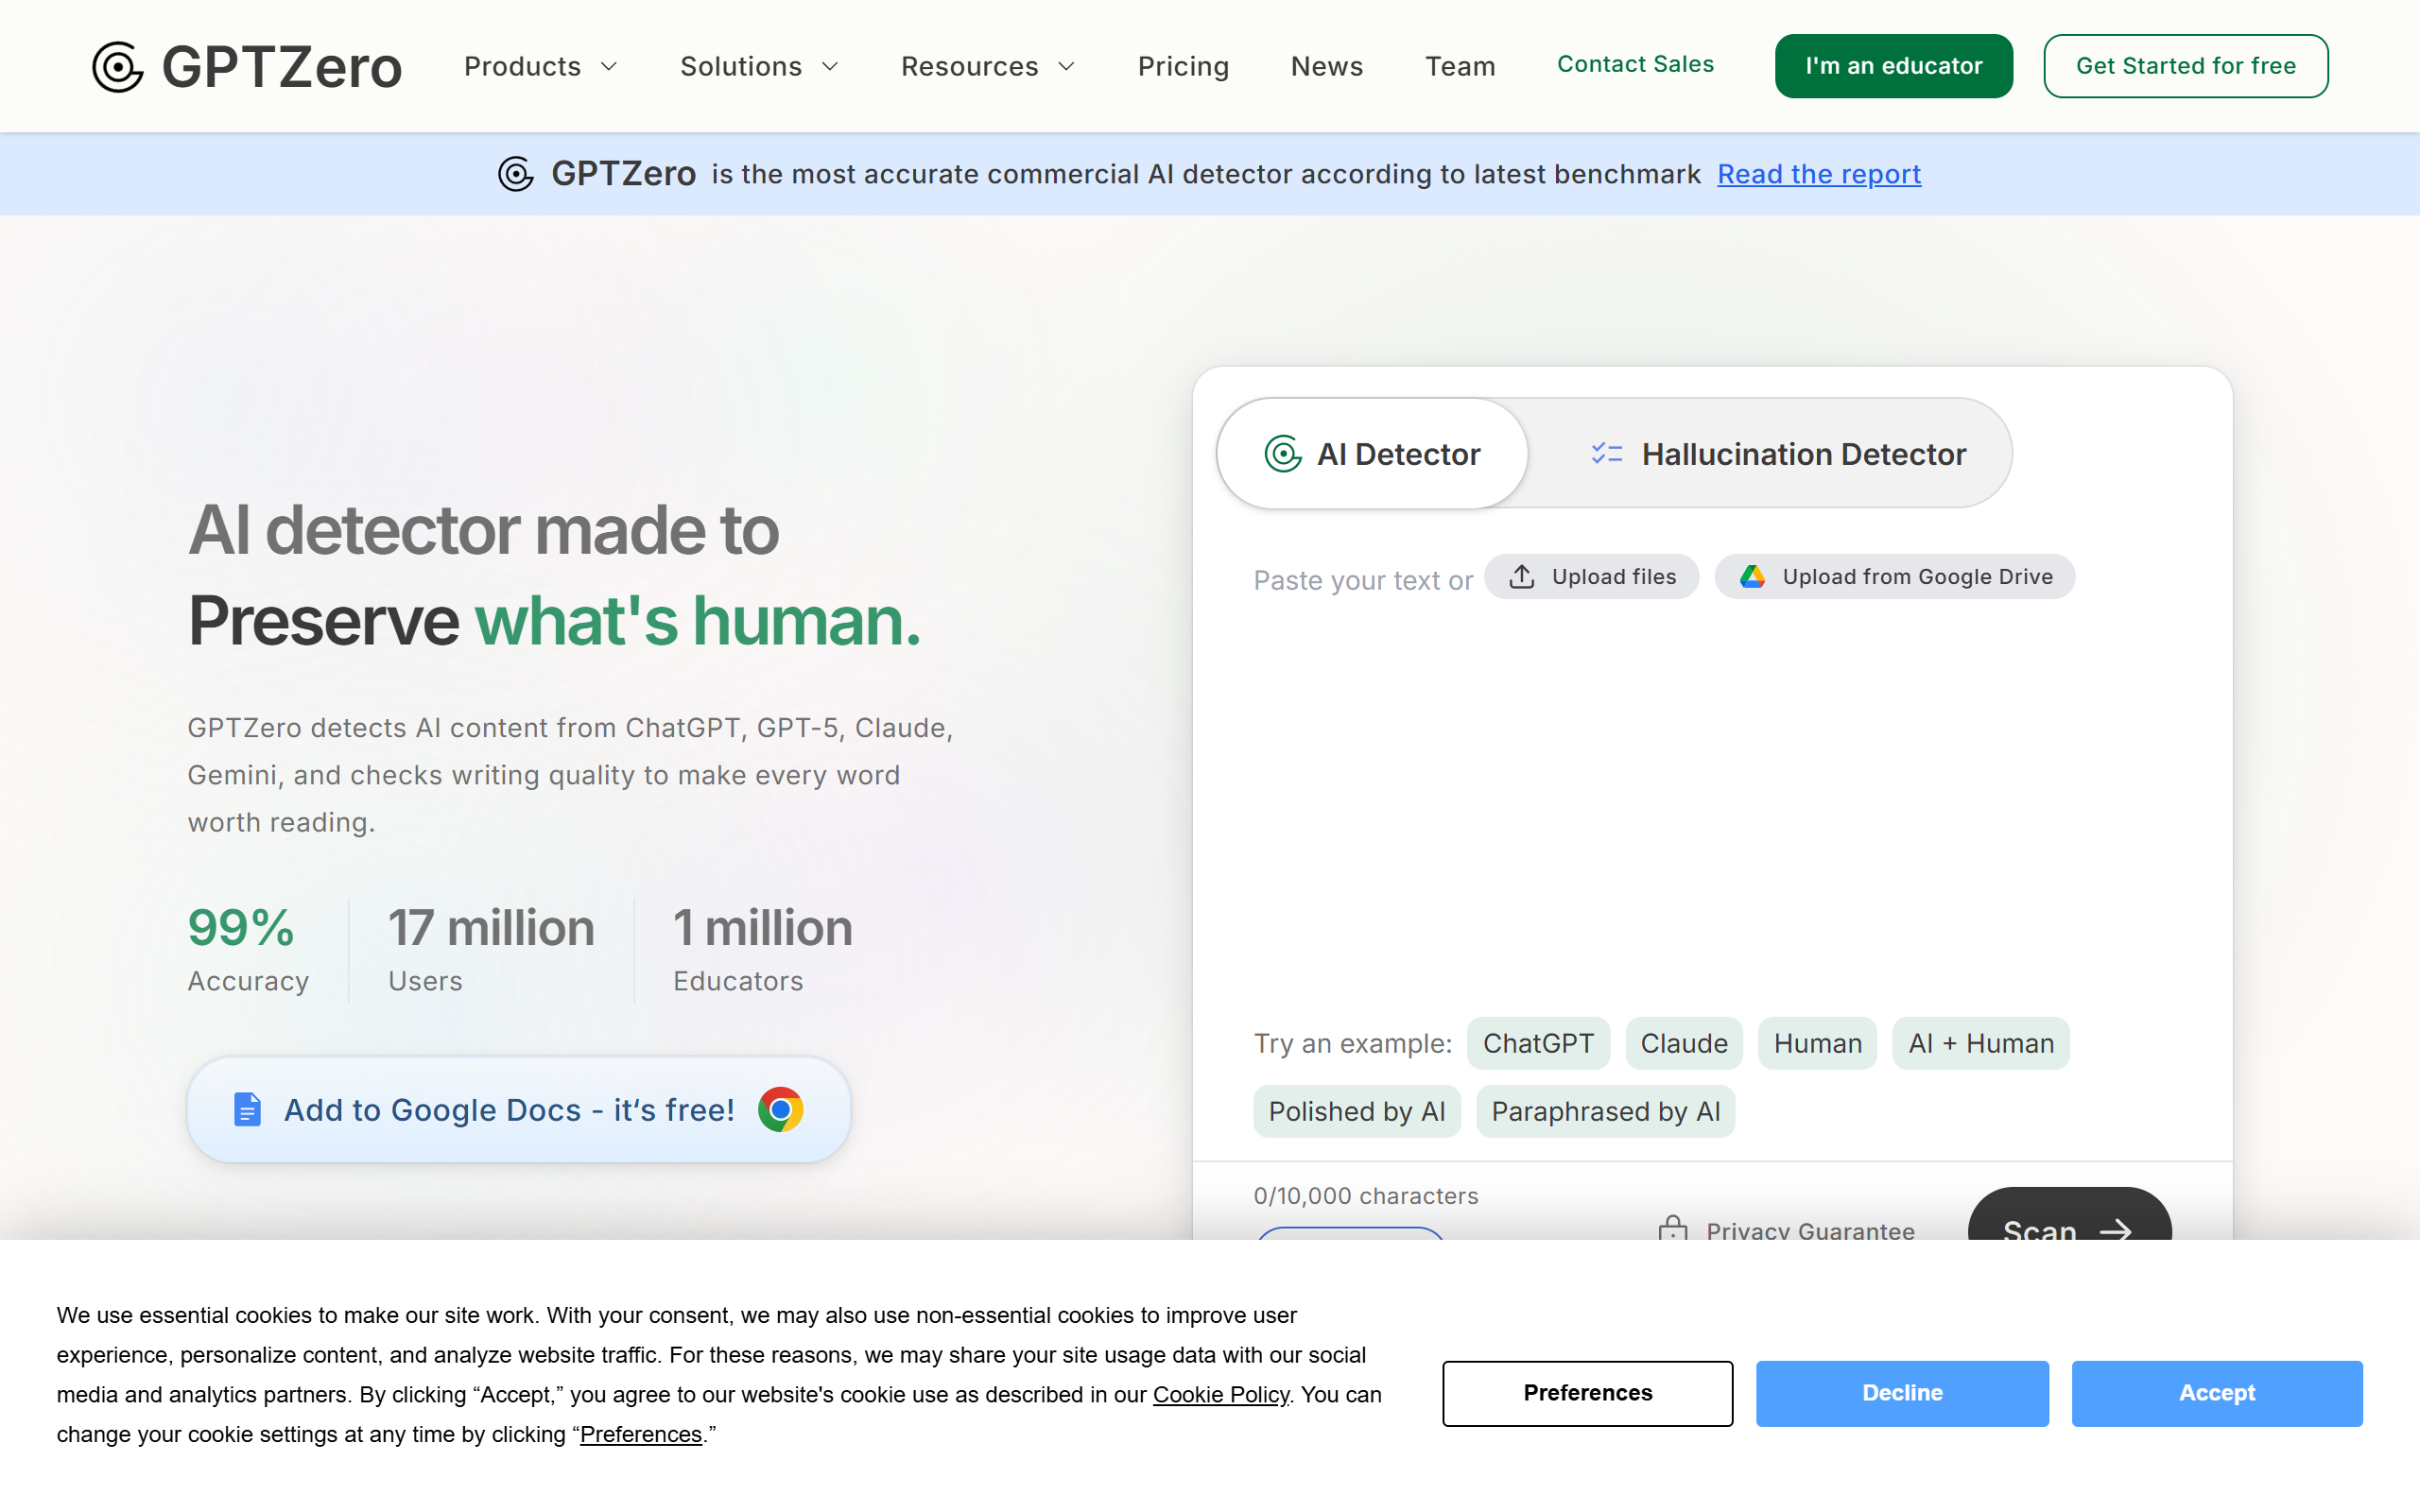Click the arrow icon on the Scan button
The width and height of the screenshot is (2420, 1512).
(2116, 1230)
